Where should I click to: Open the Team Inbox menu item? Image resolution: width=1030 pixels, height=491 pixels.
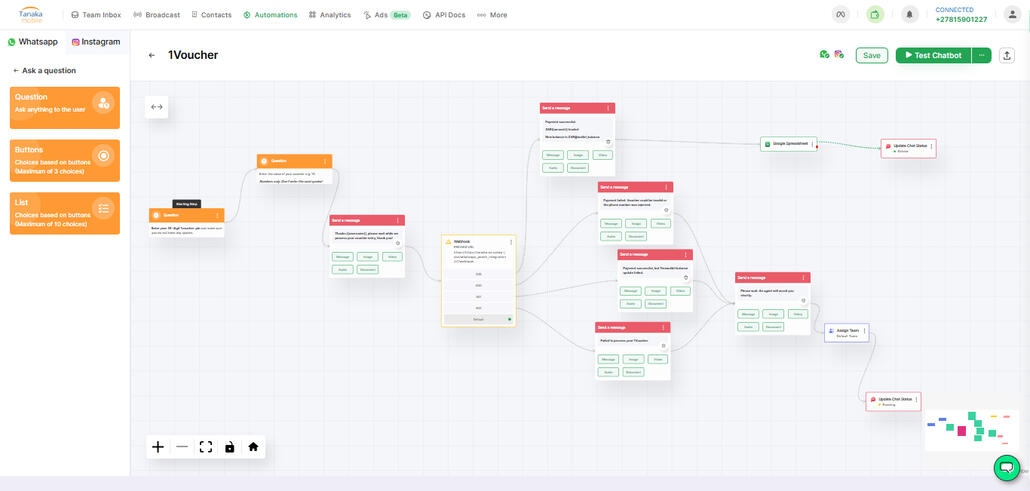tap(95, 15)
